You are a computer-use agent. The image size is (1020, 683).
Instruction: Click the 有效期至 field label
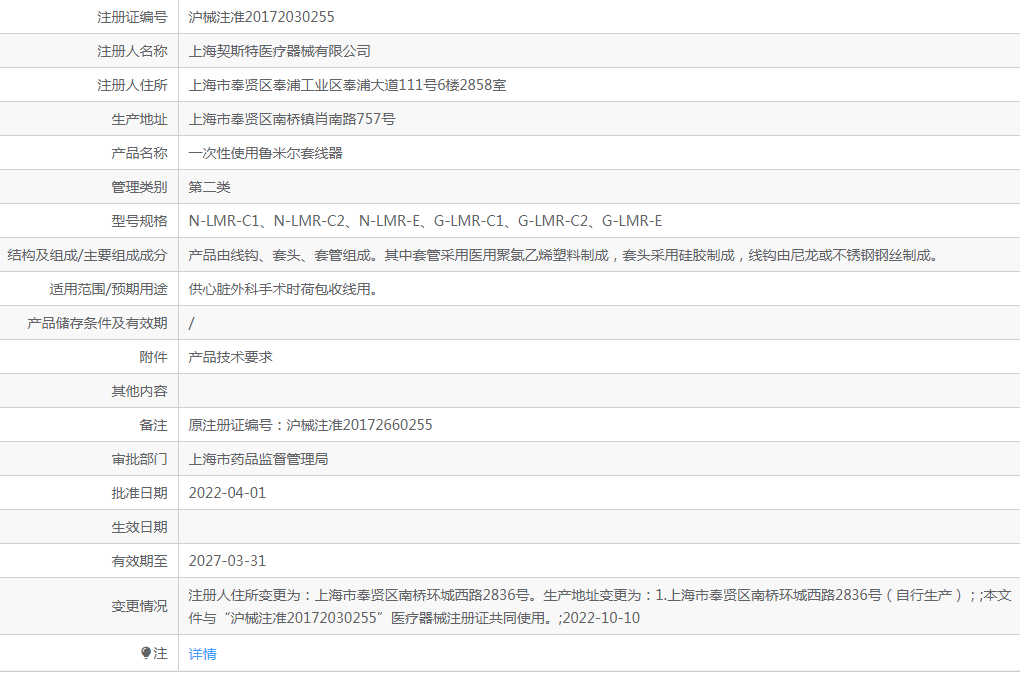pos(139,561)
